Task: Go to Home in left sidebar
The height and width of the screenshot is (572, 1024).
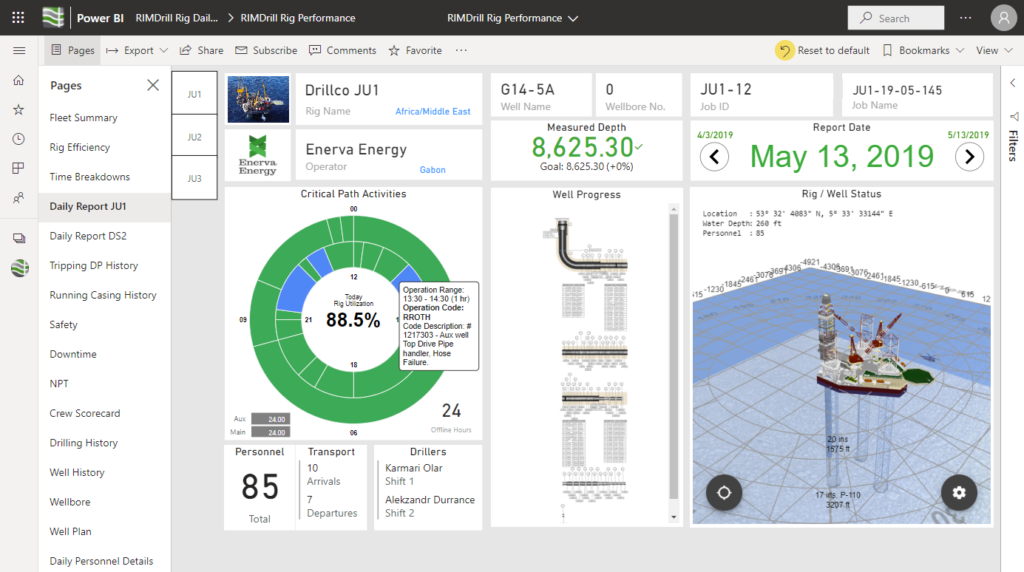Action: pyautogui.click(x=19, y=80)
